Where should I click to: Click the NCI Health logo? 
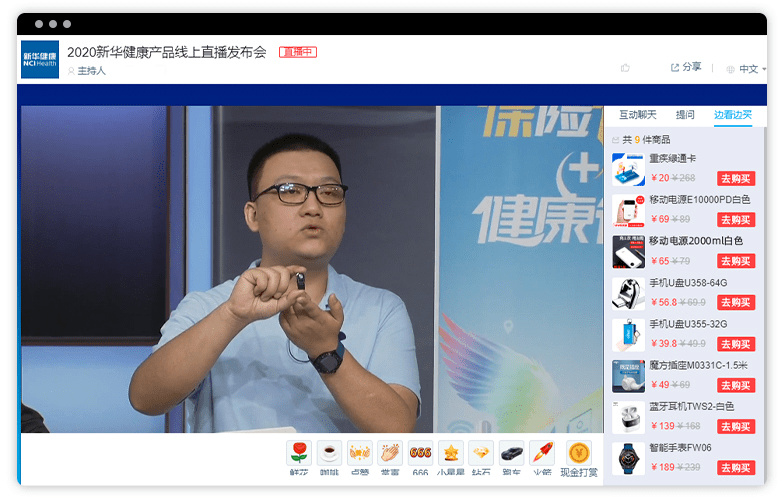(x=40, y=60)
